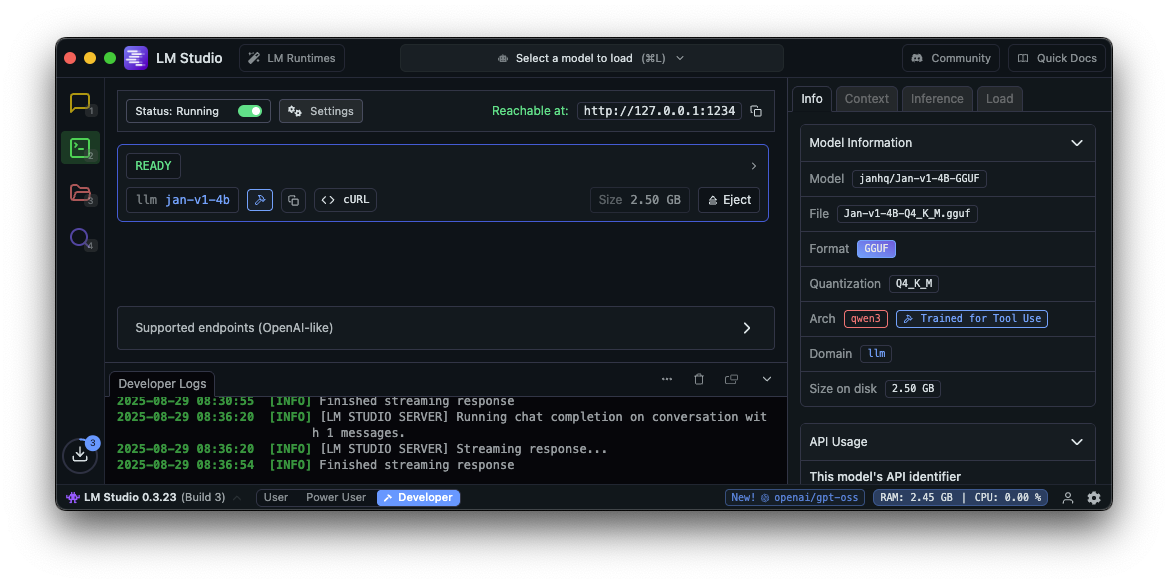This screenshot has width=1168, height=584.
Task: Collapse the API Usage section
Action: point(1077,442)
